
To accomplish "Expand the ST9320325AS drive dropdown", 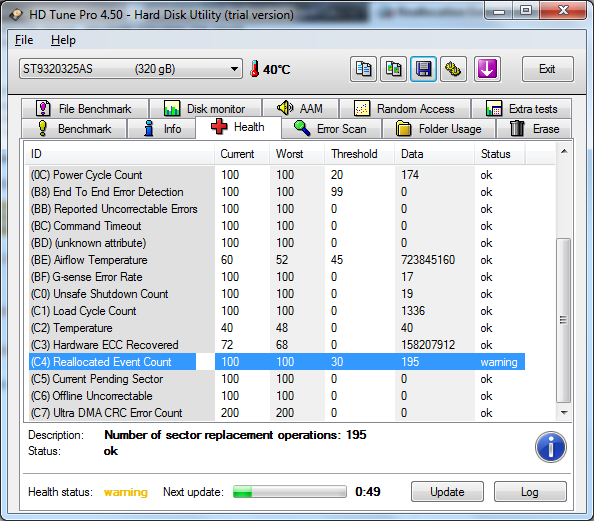I will pyautogui.click(x=131, y=69).
